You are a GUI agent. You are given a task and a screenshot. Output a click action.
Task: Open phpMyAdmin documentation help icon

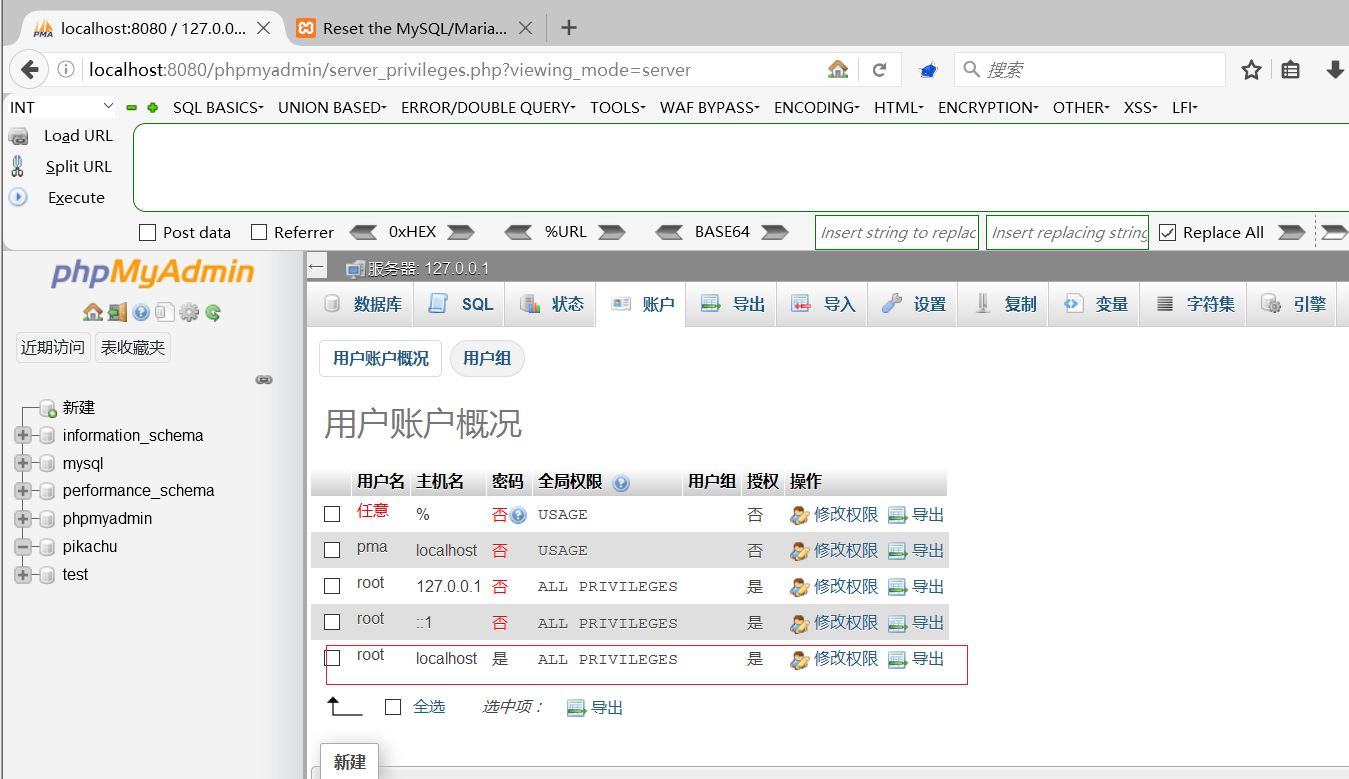[141, 312]
